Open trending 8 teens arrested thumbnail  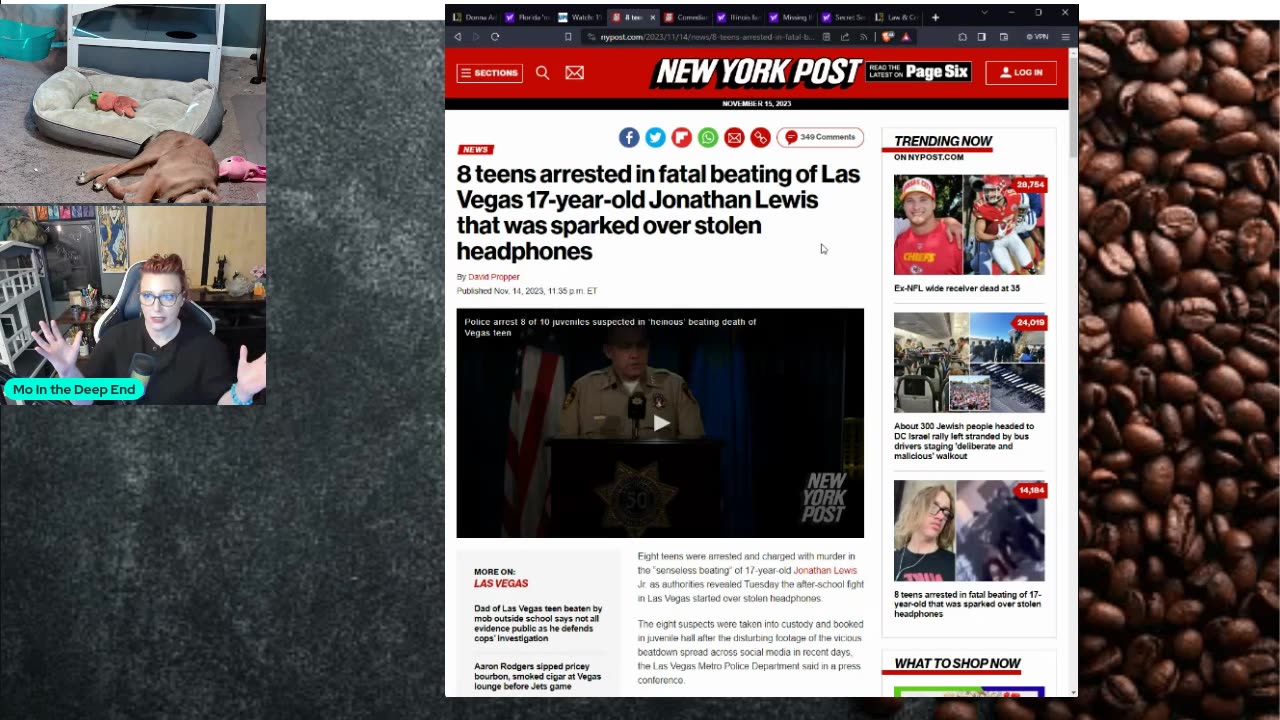(x=969, y=531)
